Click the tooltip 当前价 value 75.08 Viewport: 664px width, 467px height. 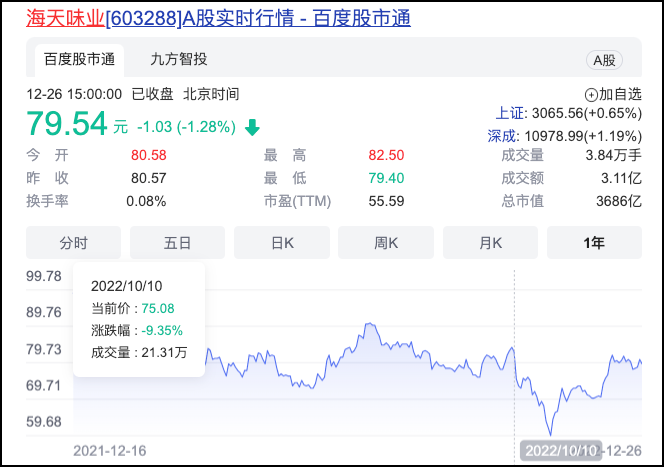click(x=158, y=308)
